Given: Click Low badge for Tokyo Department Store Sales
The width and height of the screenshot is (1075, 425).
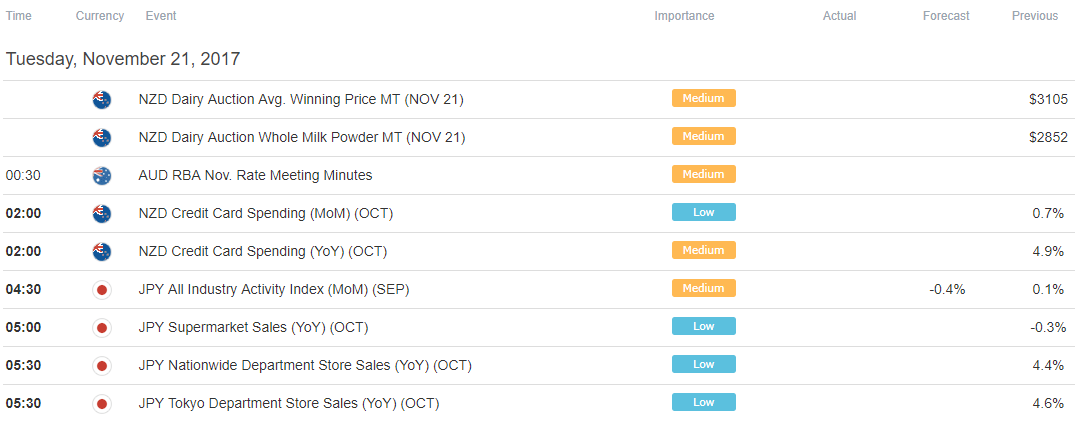Looking at the screenshot, I should 703,402.
